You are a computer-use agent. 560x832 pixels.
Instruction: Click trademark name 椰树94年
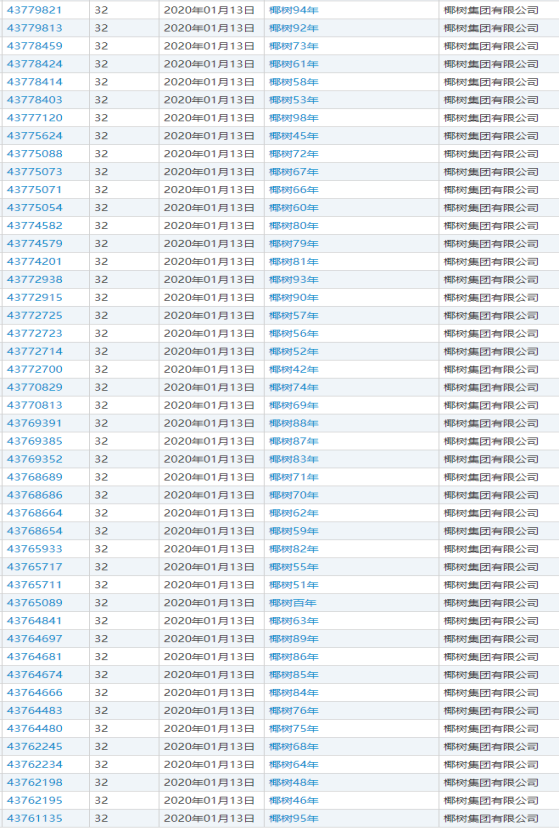(x=294, y=10)
